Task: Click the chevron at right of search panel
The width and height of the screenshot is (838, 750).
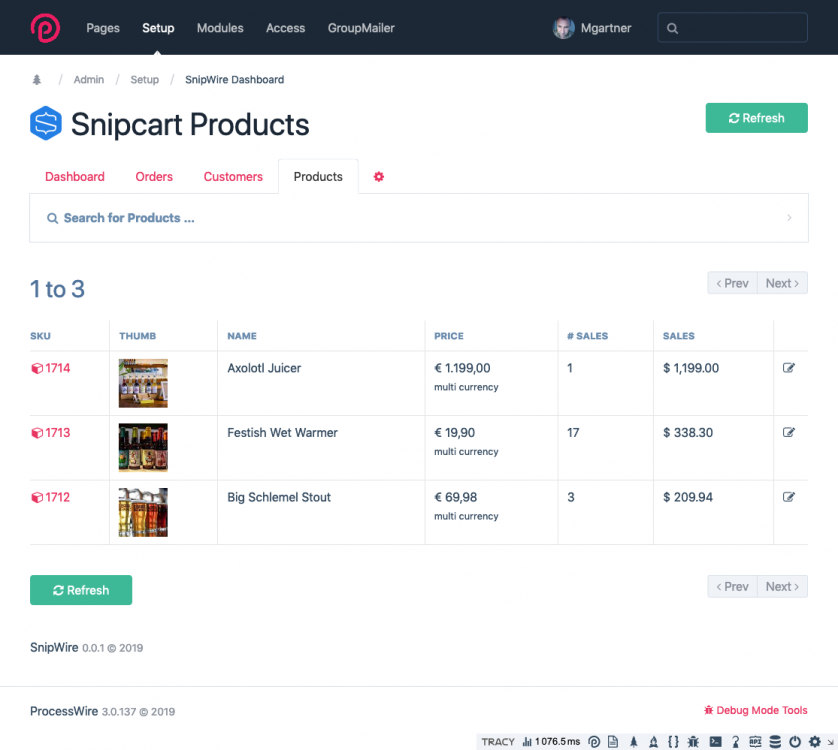Action: 789,218
